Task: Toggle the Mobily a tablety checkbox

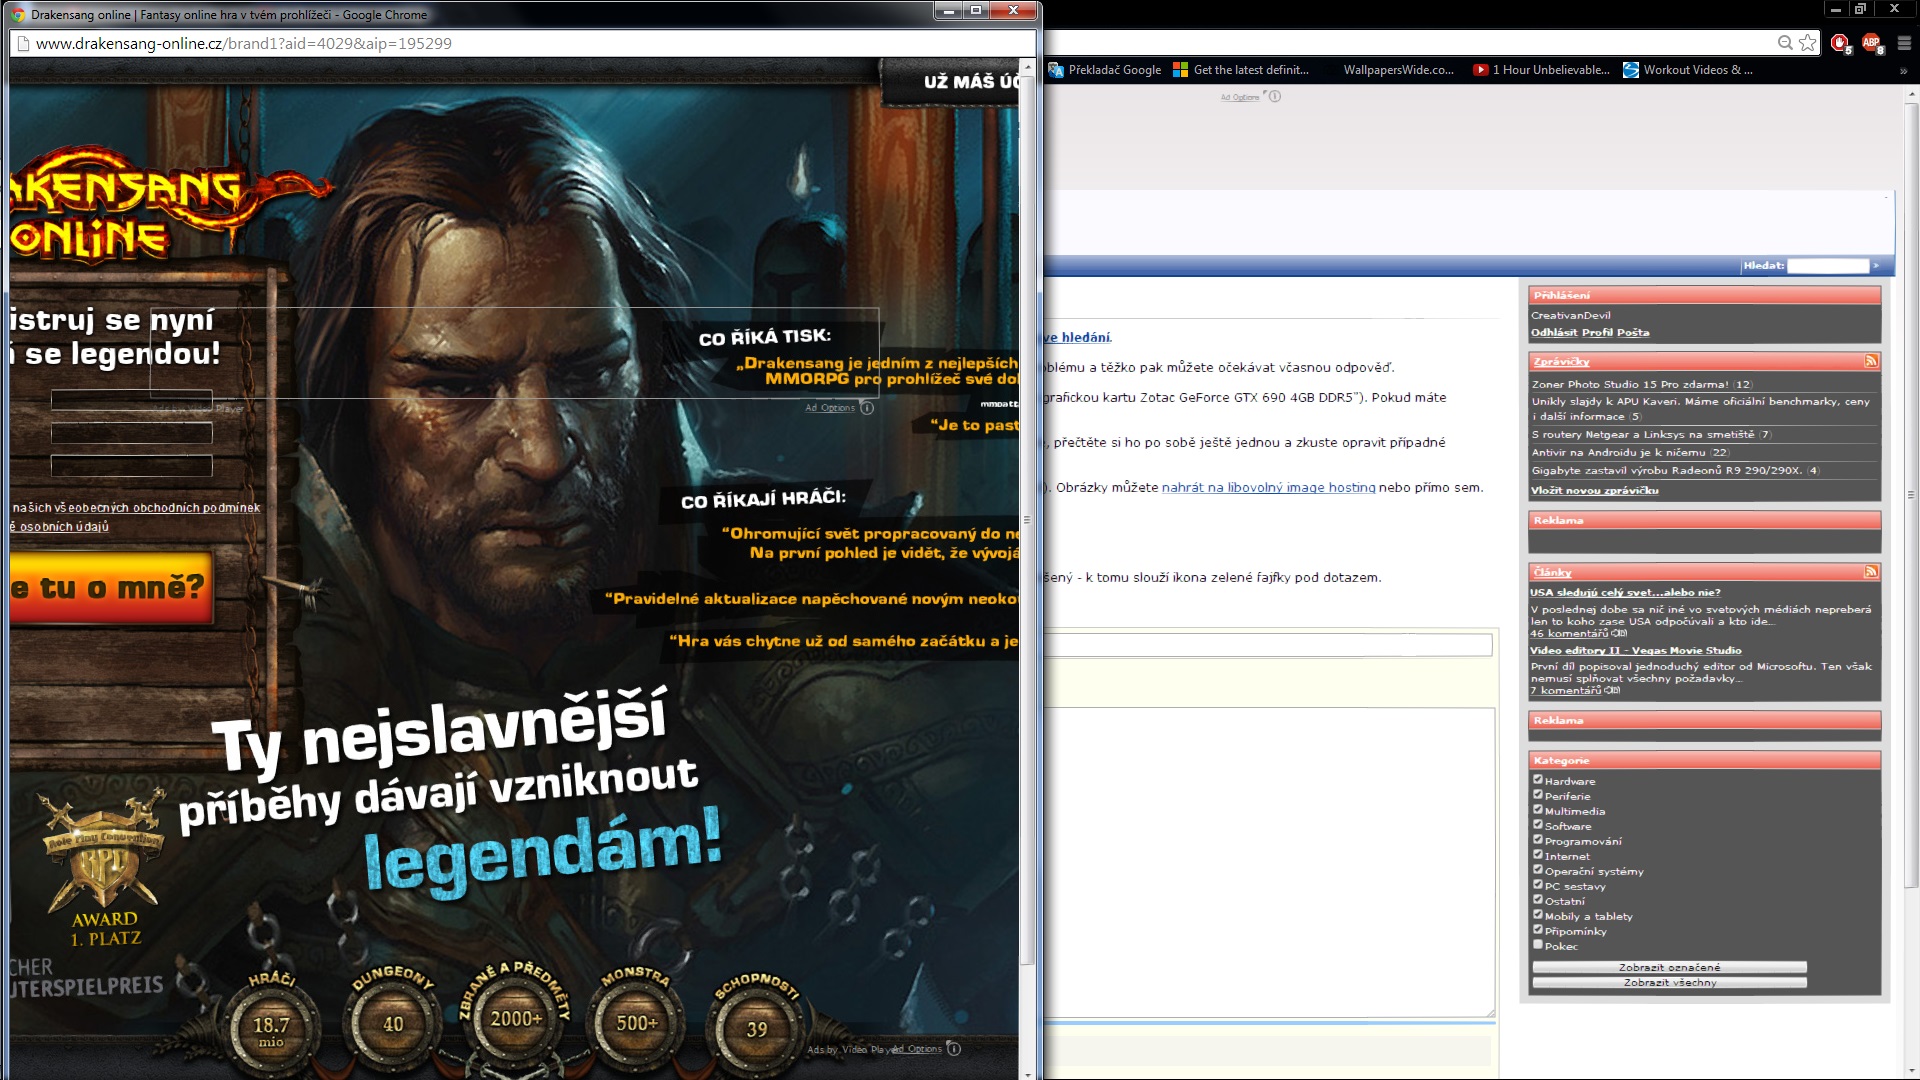Action: (x=1538, y=915)
